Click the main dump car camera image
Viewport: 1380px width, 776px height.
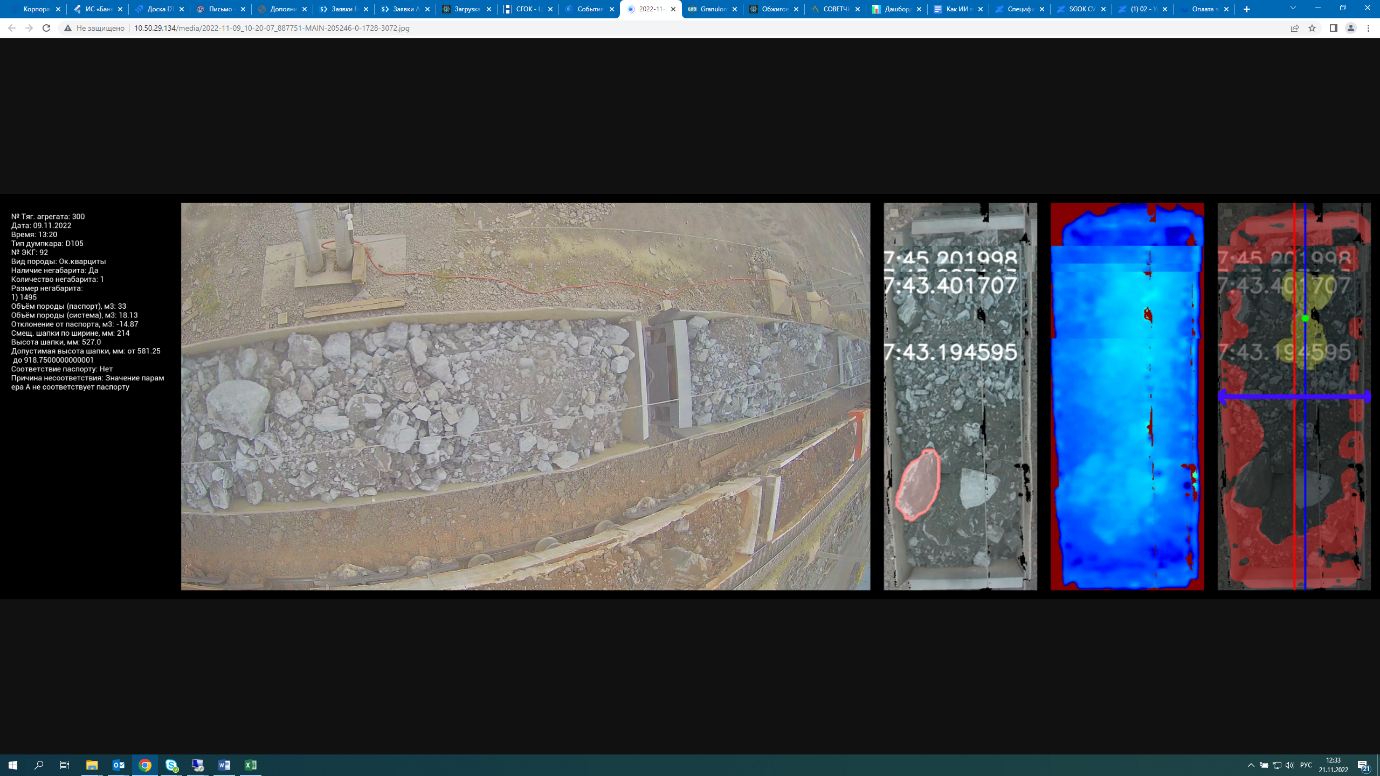525,396
